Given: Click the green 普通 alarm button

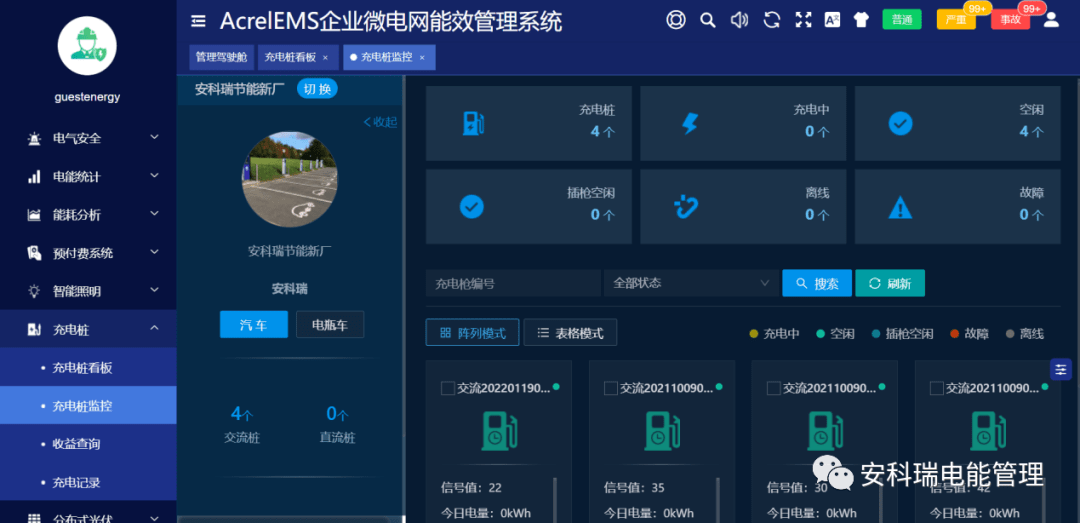Looking at the screenshot, I should coord(902,20).
